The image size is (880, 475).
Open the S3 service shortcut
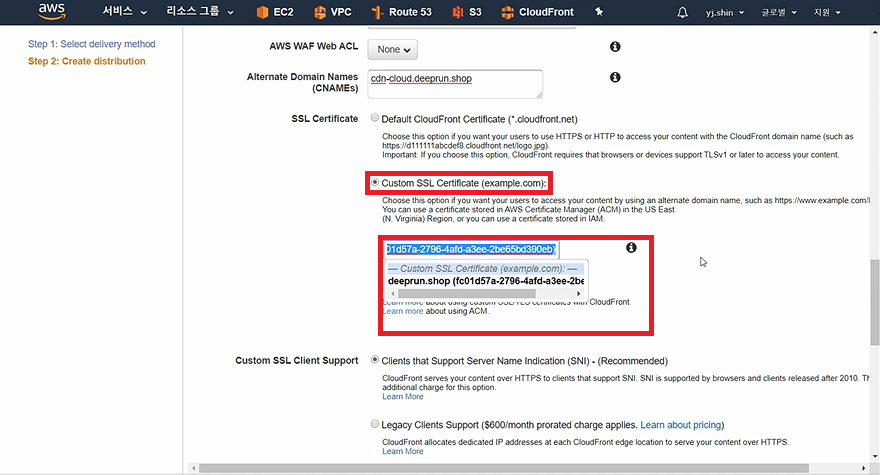tap(467, 12)
